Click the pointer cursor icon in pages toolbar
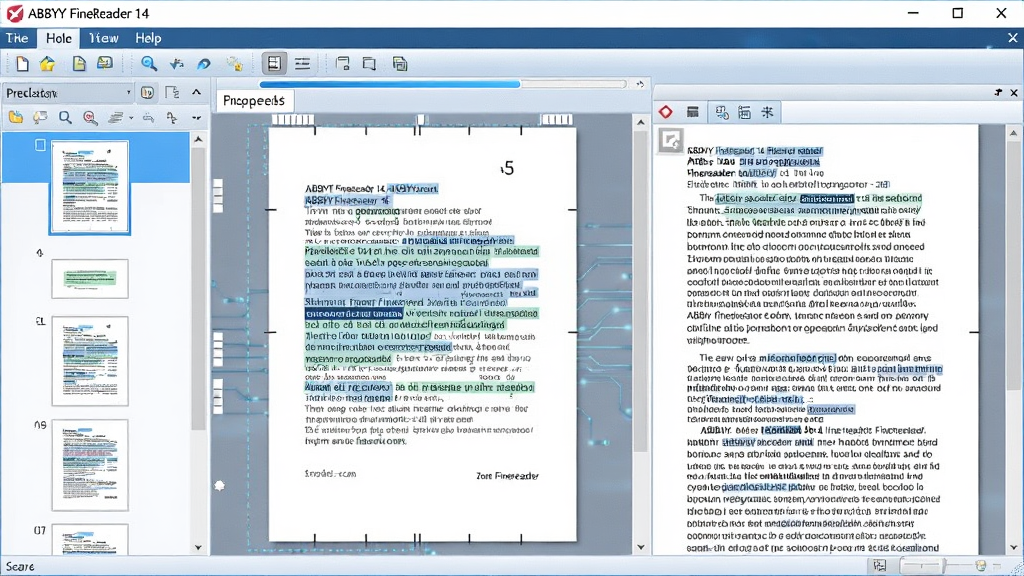 click(172, 118)
